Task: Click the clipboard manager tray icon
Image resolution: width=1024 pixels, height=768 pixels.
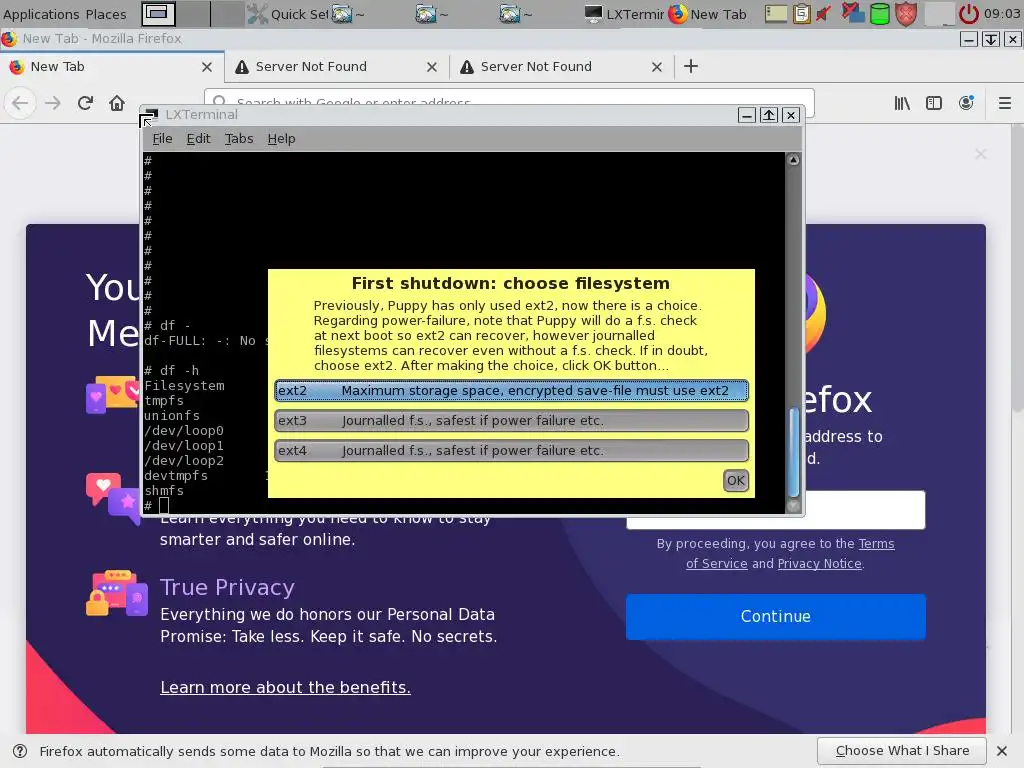Action: [x=801, y=14]
